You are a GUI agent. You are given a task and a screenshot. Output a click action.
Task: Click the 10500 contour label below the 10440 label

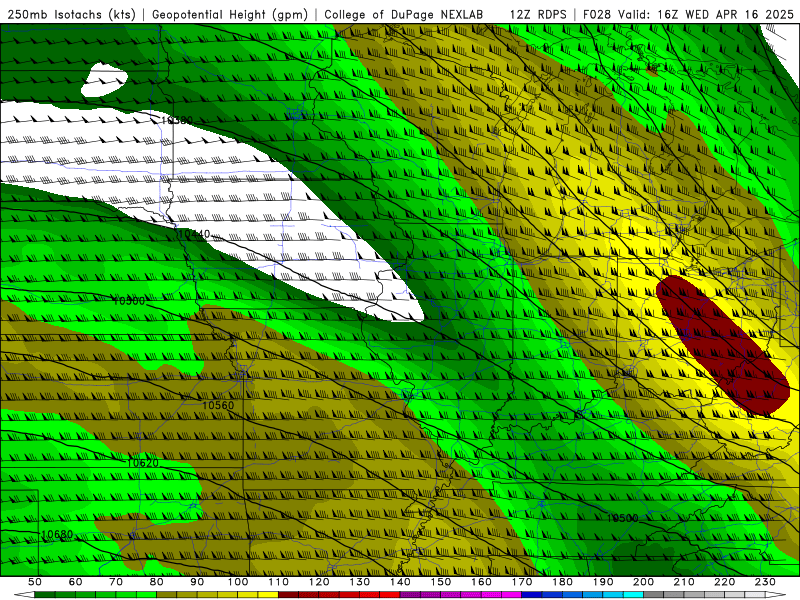129,301
